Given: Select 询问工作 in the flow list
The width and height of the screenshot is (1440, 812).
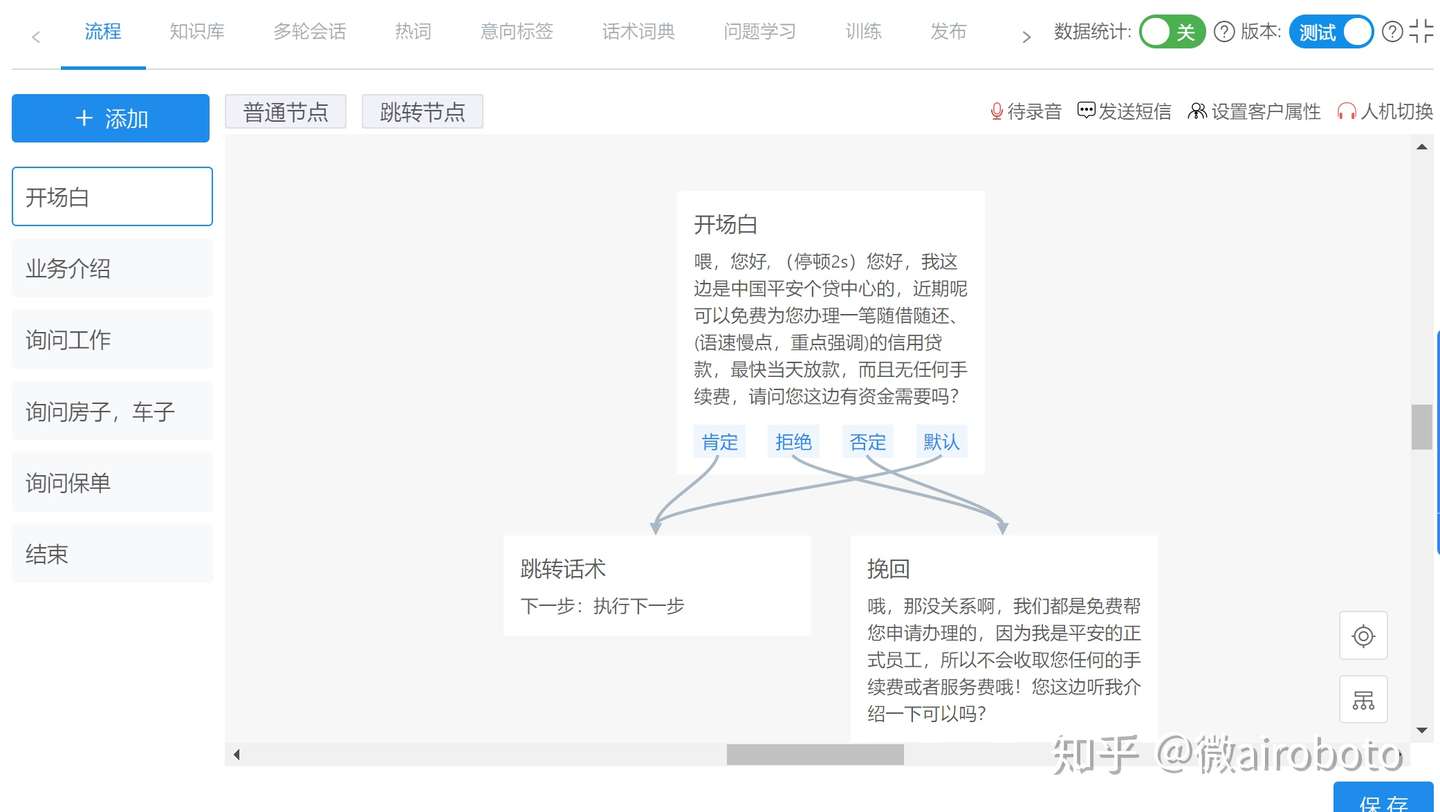Looking at the screenshot, I should [x=112, y=340].
